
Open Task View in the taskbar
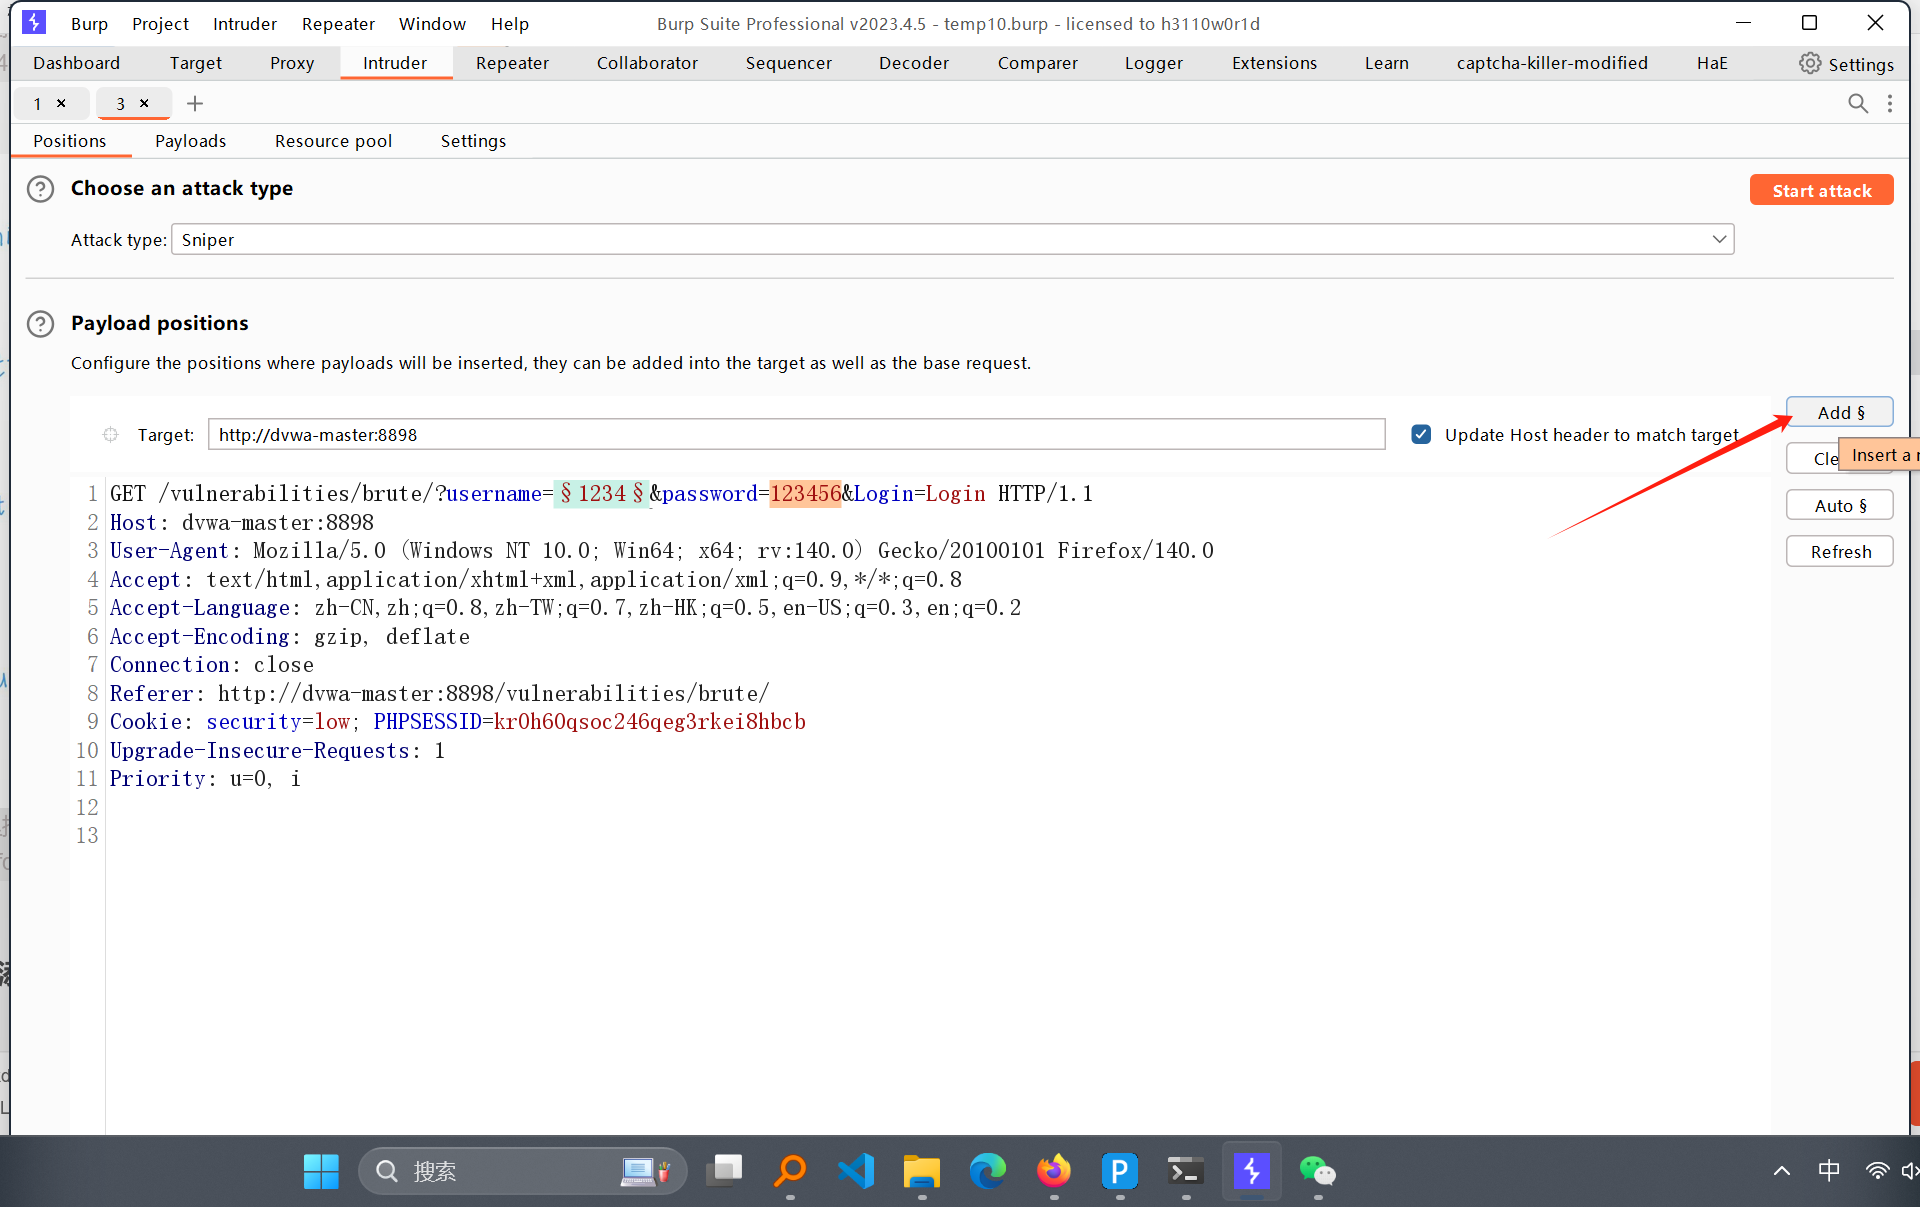(x=724, y=1171)
